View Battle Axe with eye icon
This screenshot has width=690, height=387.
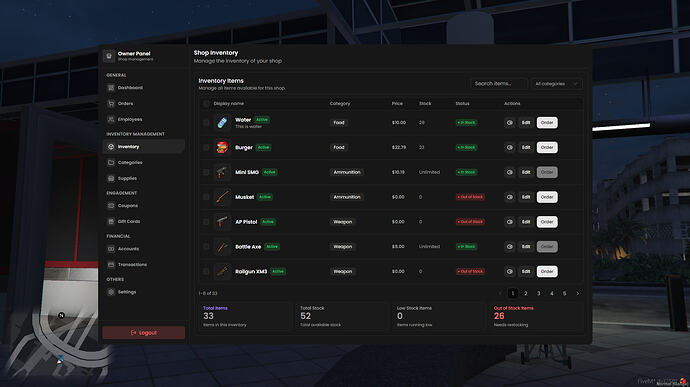coord(510,247)
